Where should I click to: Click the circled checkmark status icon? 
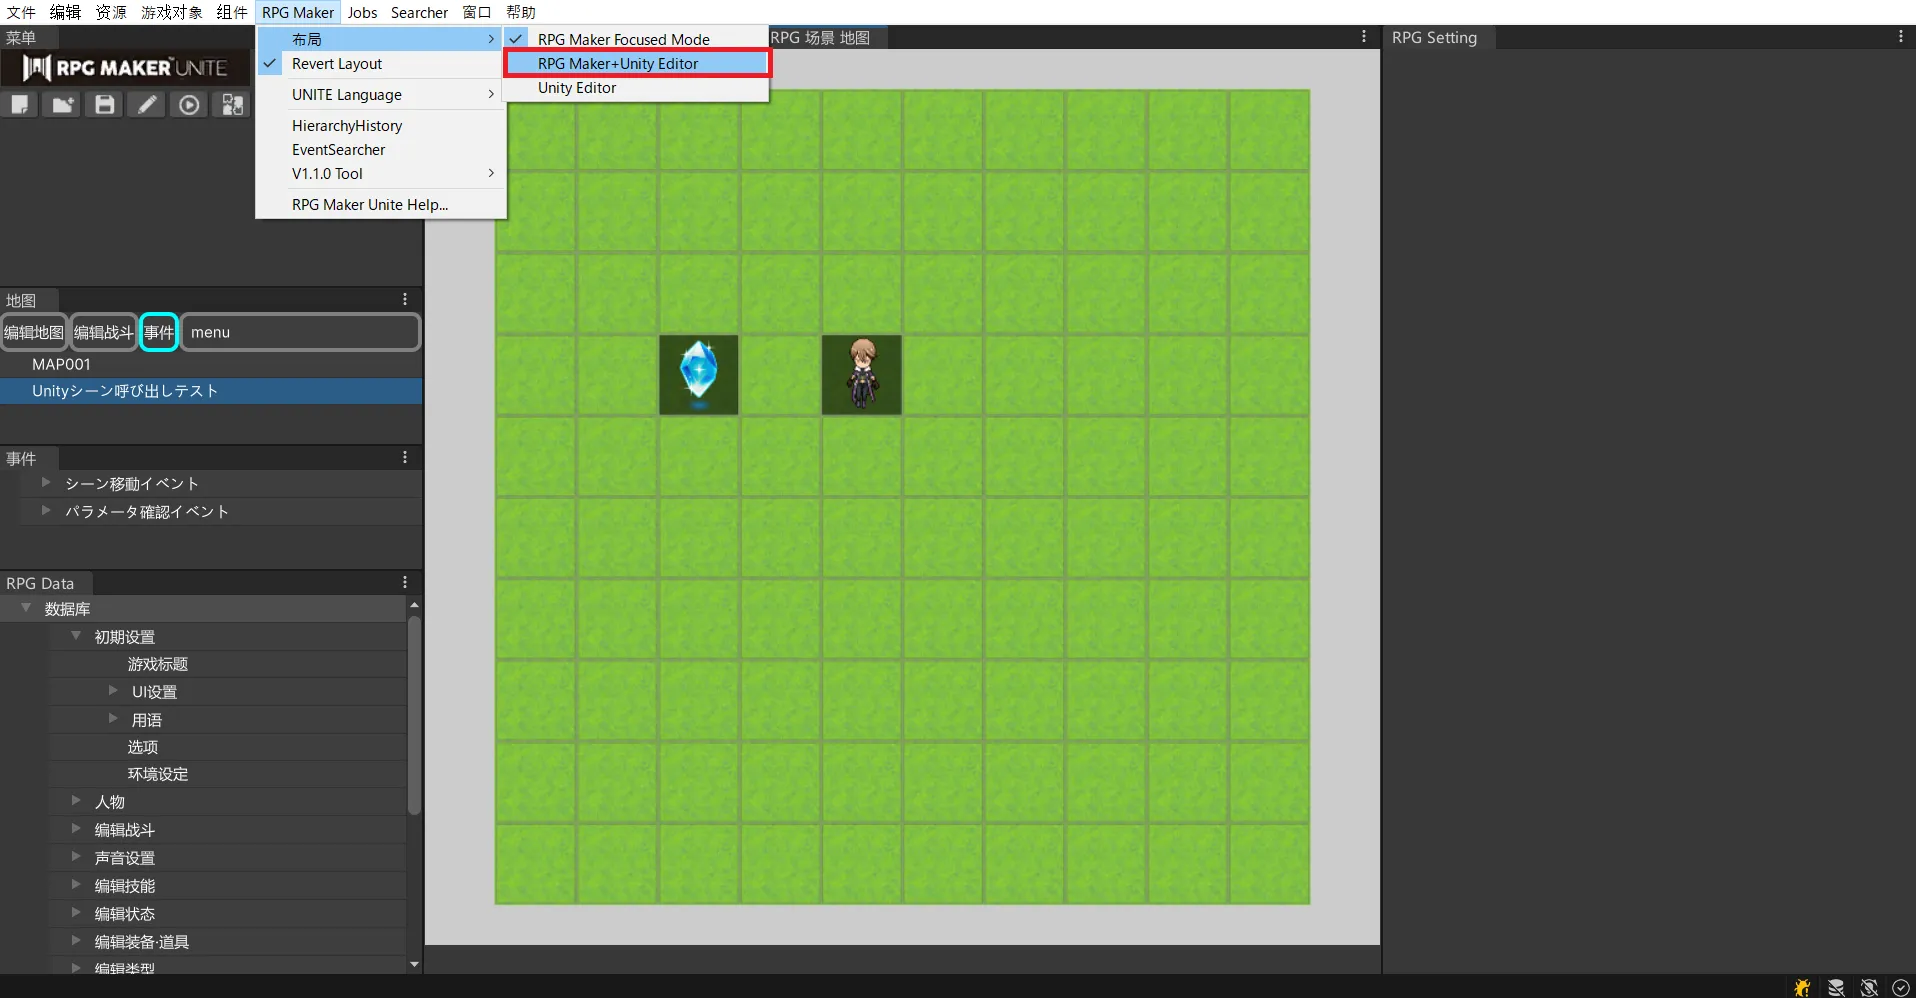(x=1901, y=987)
